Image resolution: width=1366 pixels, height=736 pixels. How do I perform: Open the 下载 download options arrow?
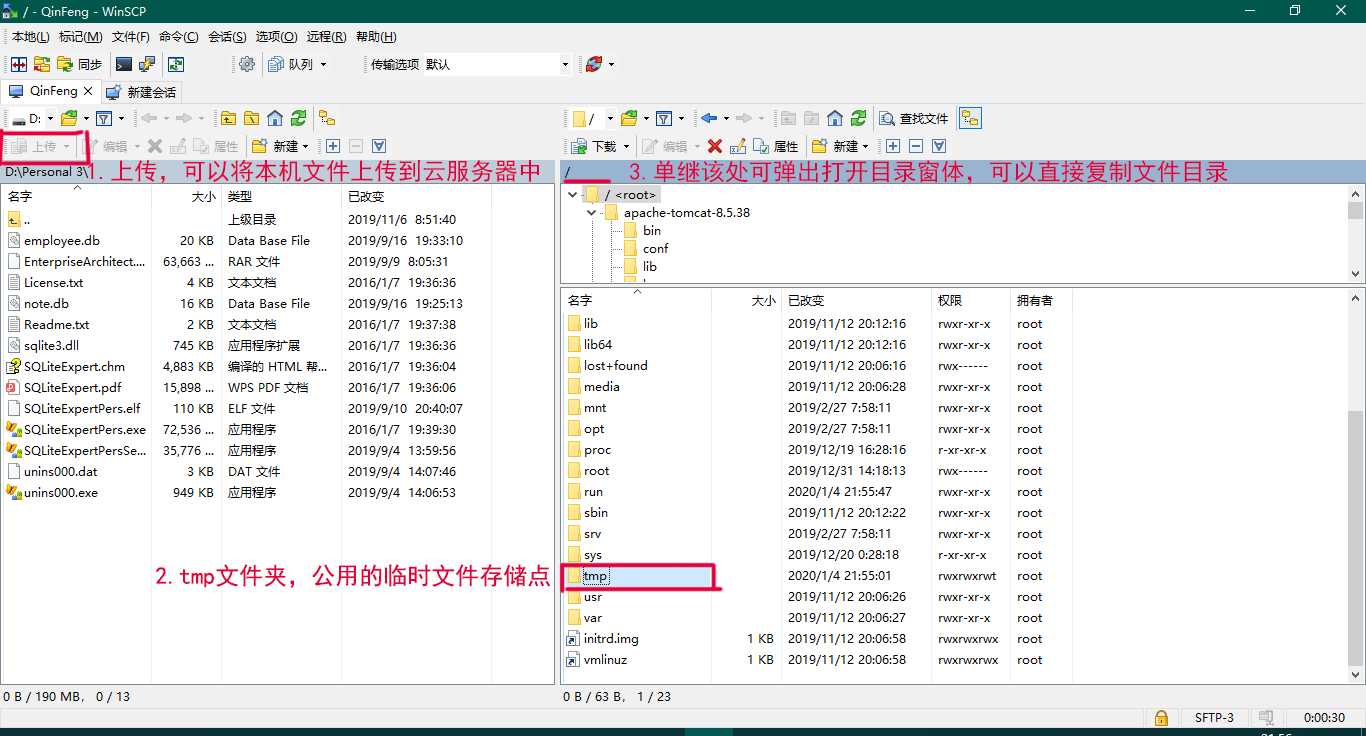click(x=626, y=146)
